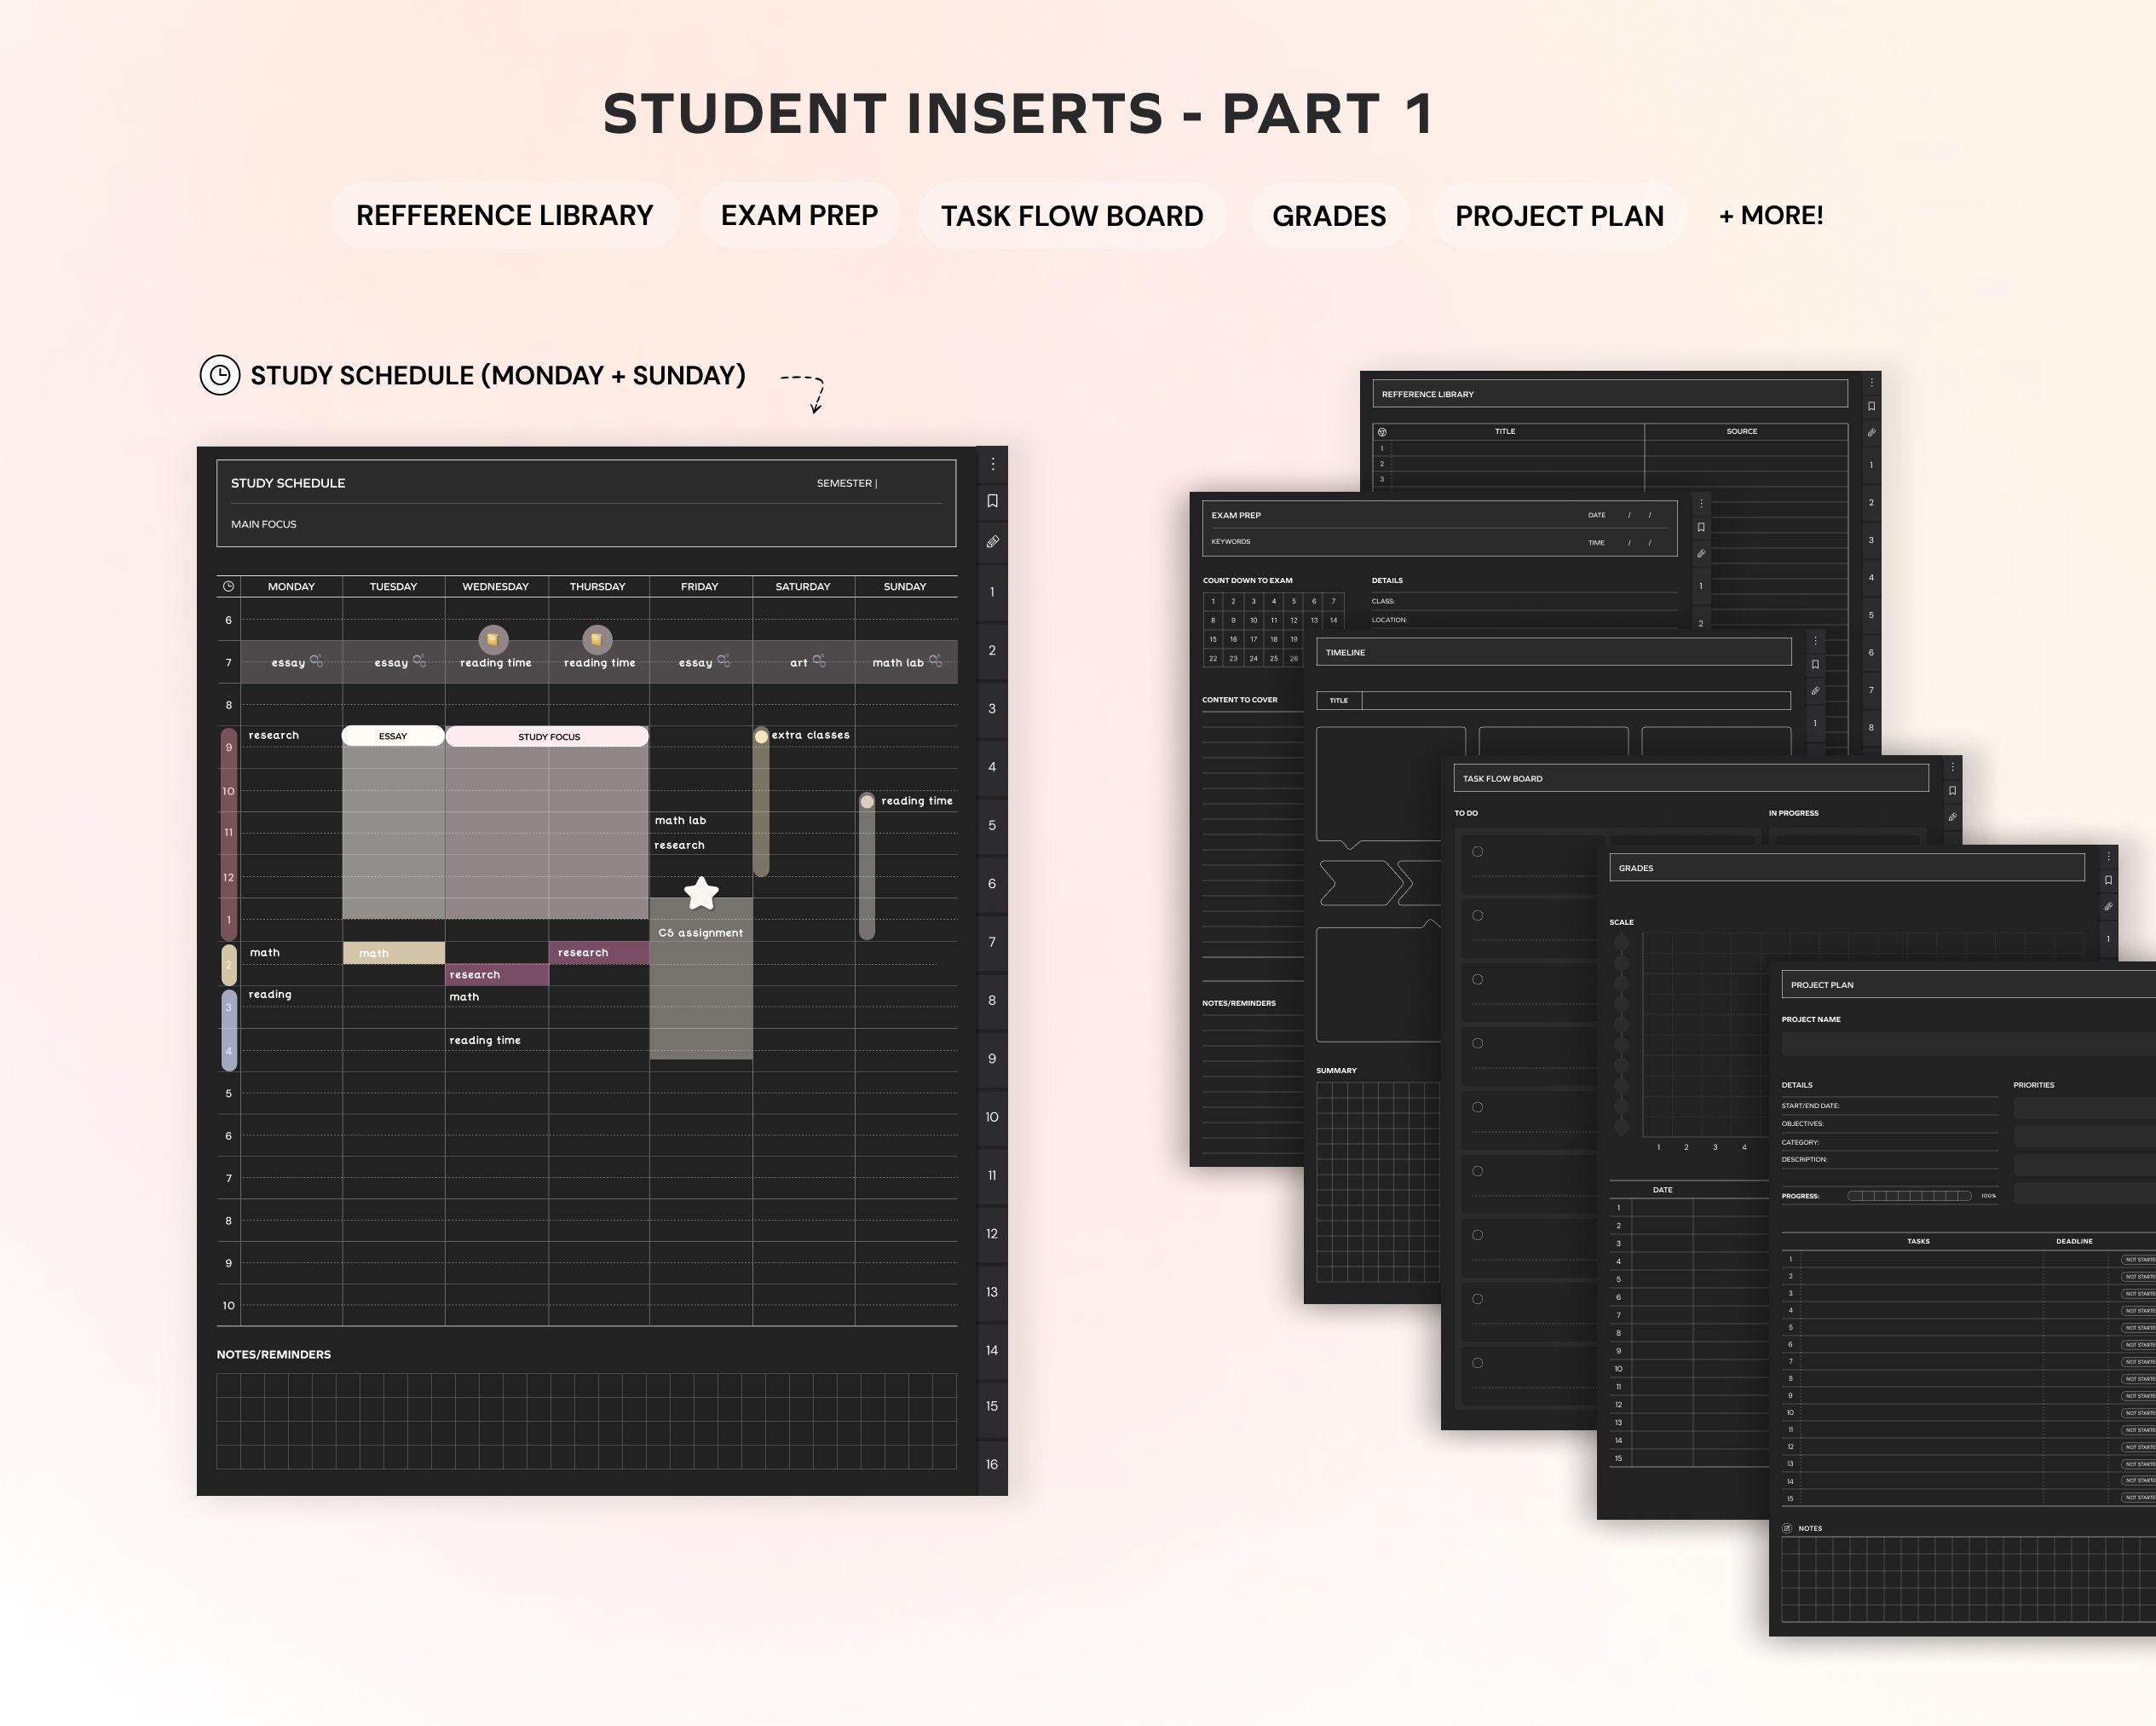Go to side tab 4 on Reference Library page
The image size is (2156, 1726).
[x=1871, y=578]
